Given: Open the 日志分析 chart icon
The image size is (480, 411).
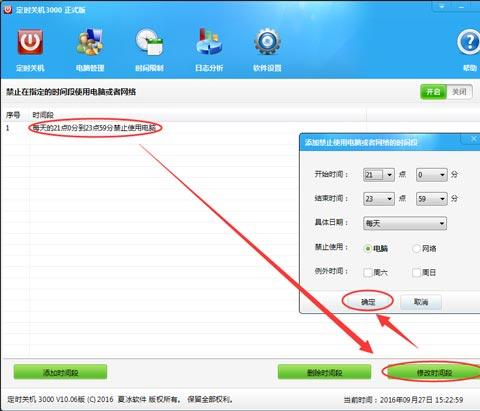Looking at the screenshot, I should coord(209,42).
